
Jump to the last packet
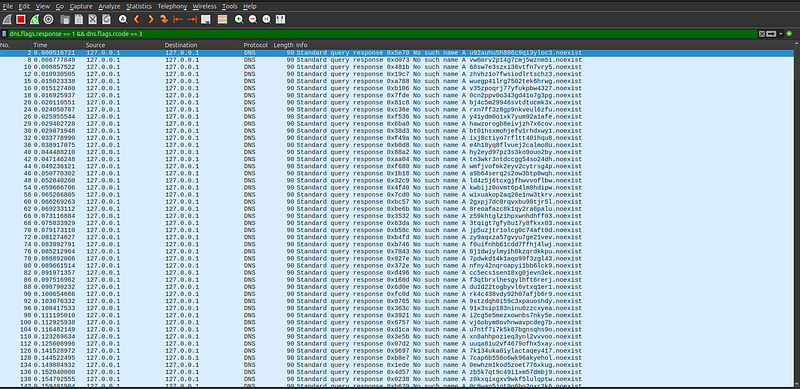[192, 19]
